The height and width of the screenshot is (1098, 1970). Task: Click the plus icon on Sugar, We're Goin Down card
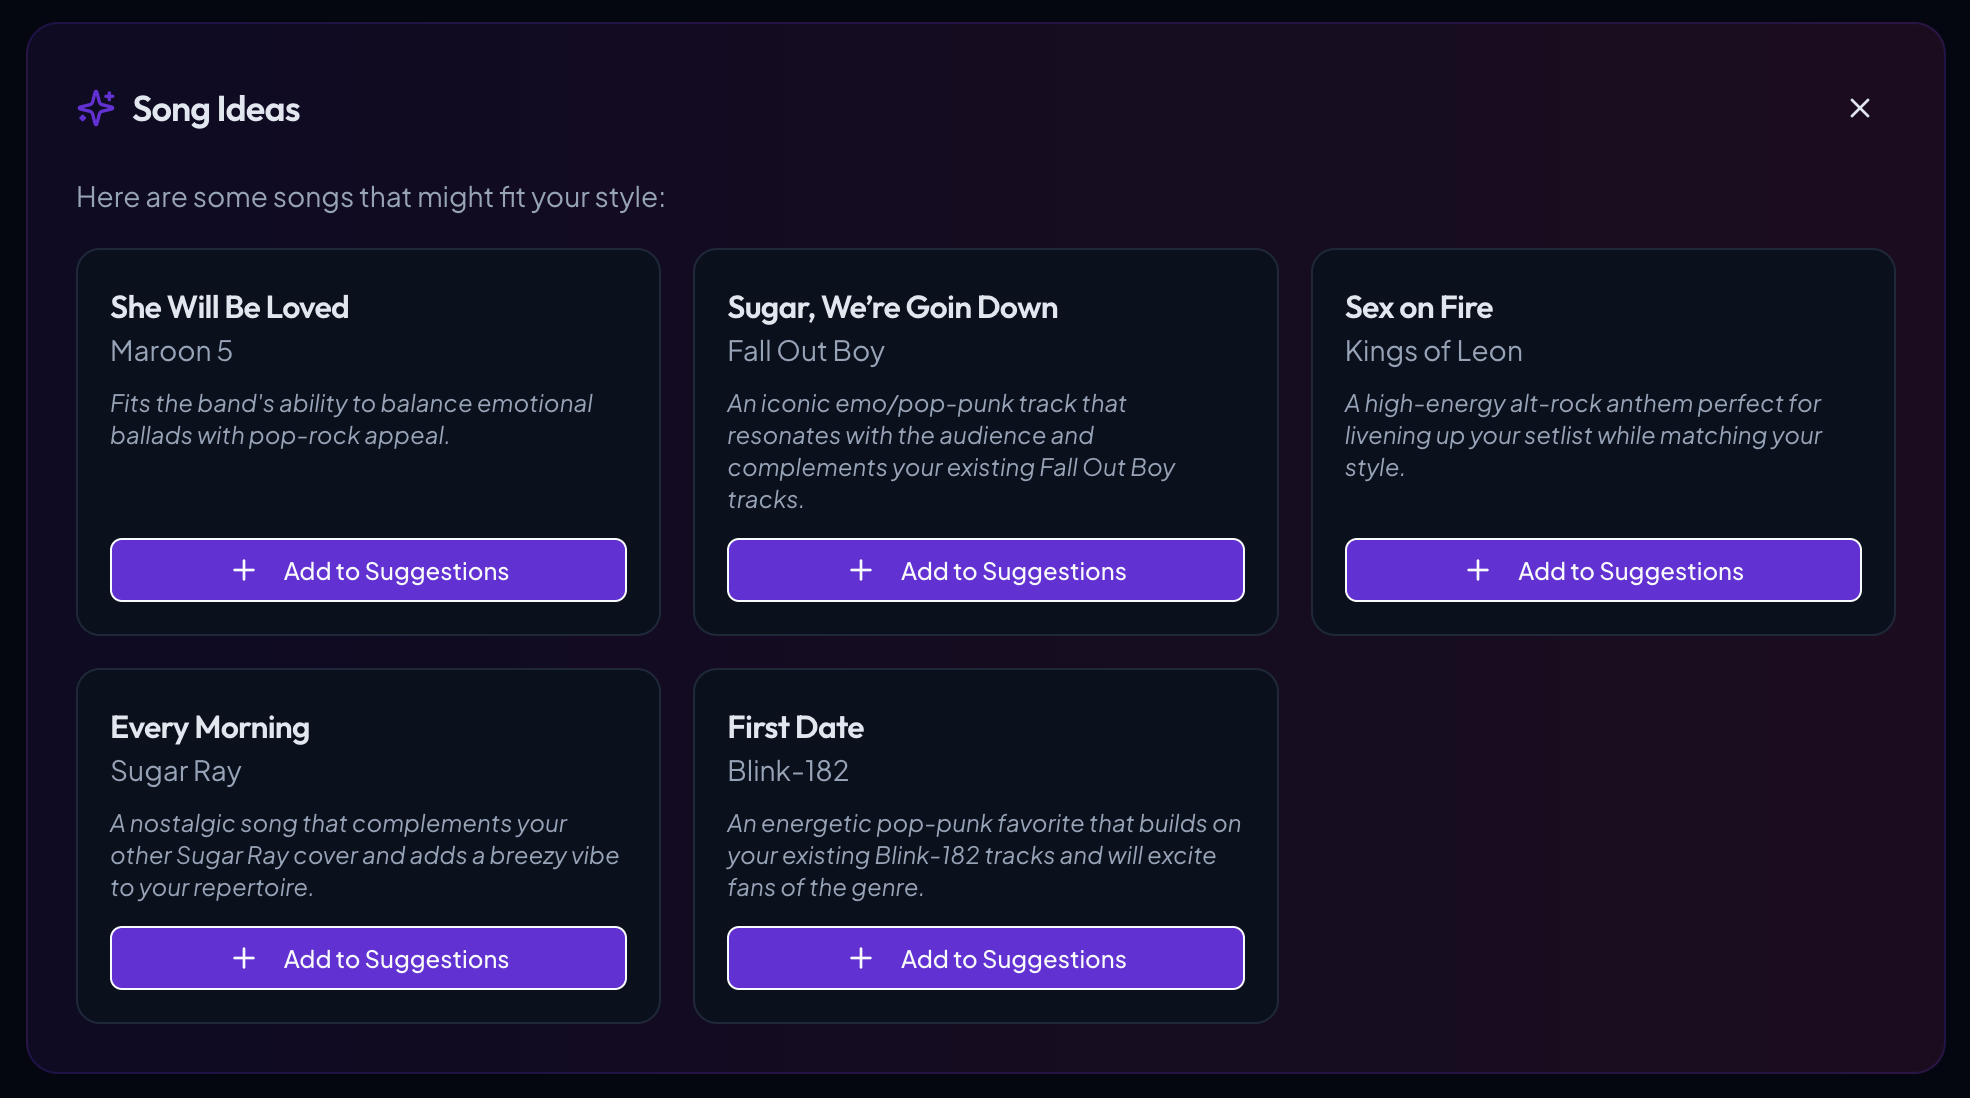tap(860, 570)
